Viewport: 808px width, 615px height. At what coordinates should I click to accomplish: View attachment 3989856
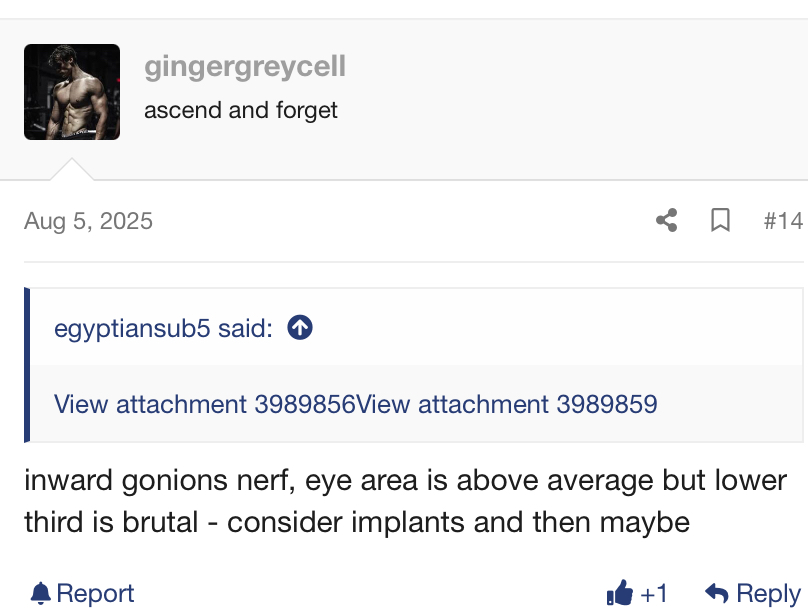click(x=205, y=404)
